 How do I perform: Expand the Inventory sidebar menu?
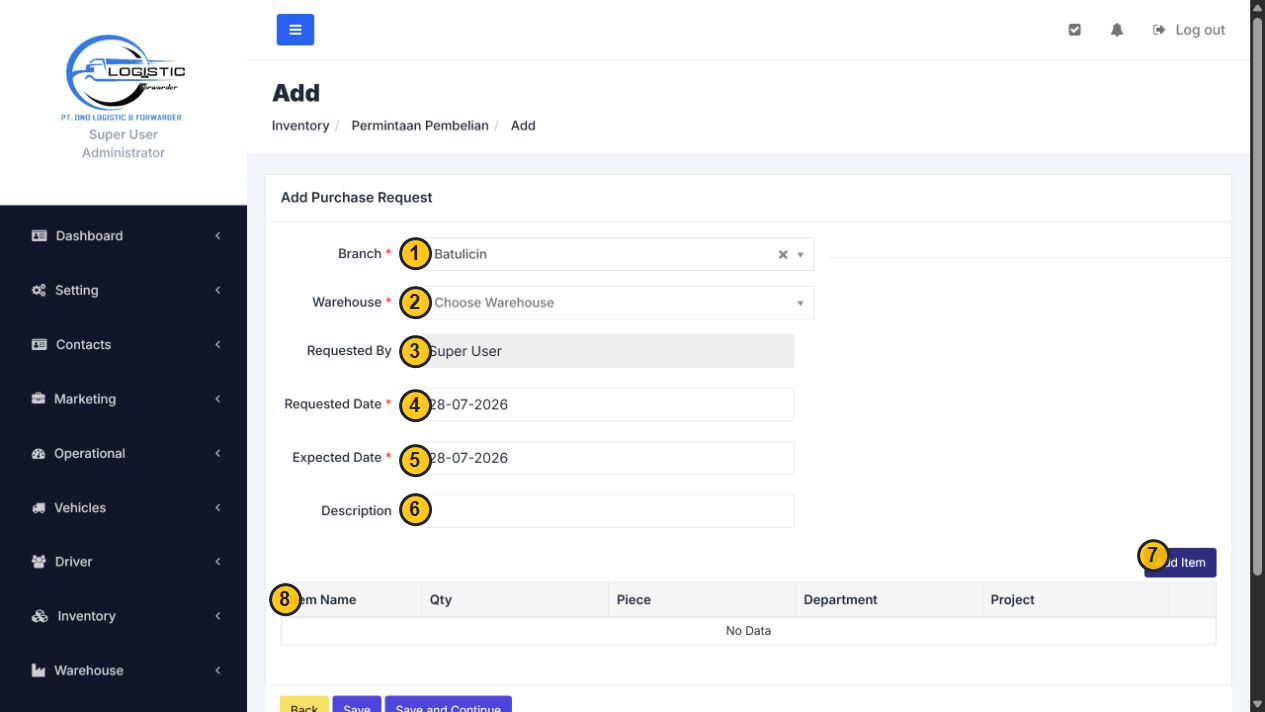coord(123,616)
